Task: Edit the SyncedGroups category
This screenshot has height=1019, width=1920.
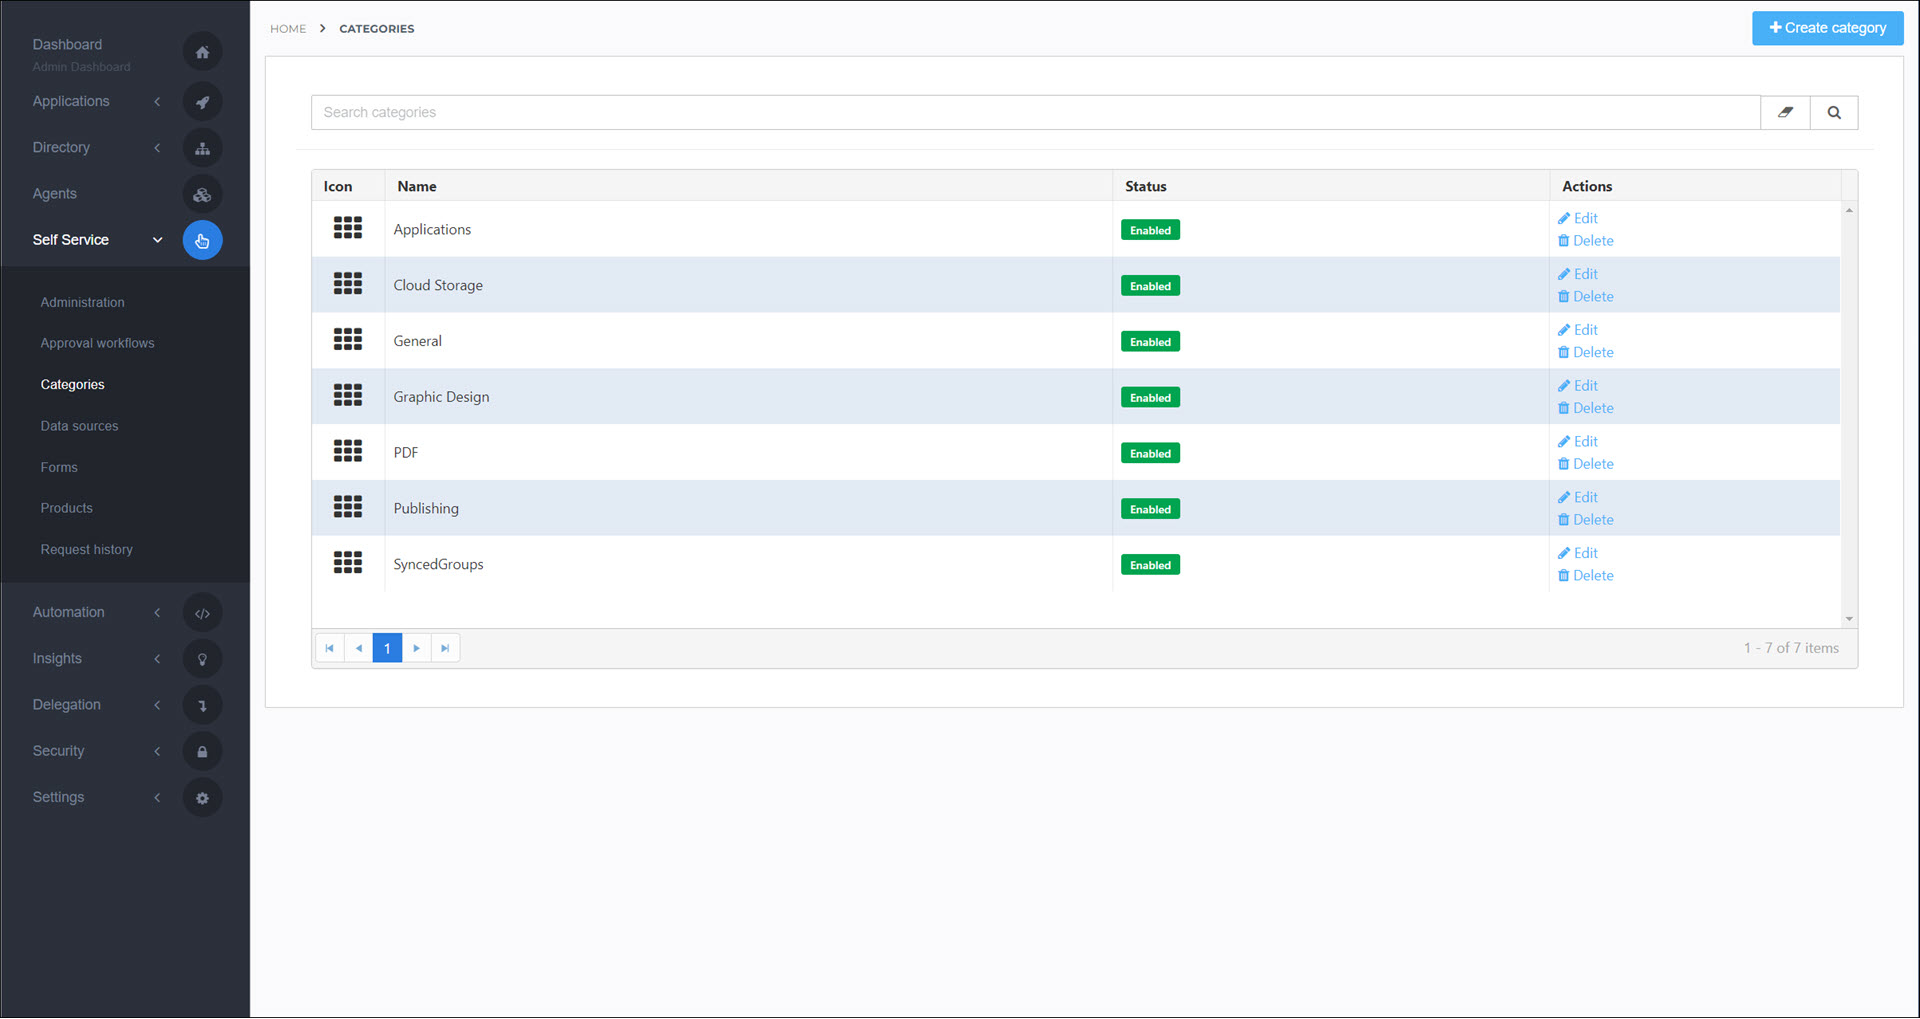Action: [x=1578, y=553]
